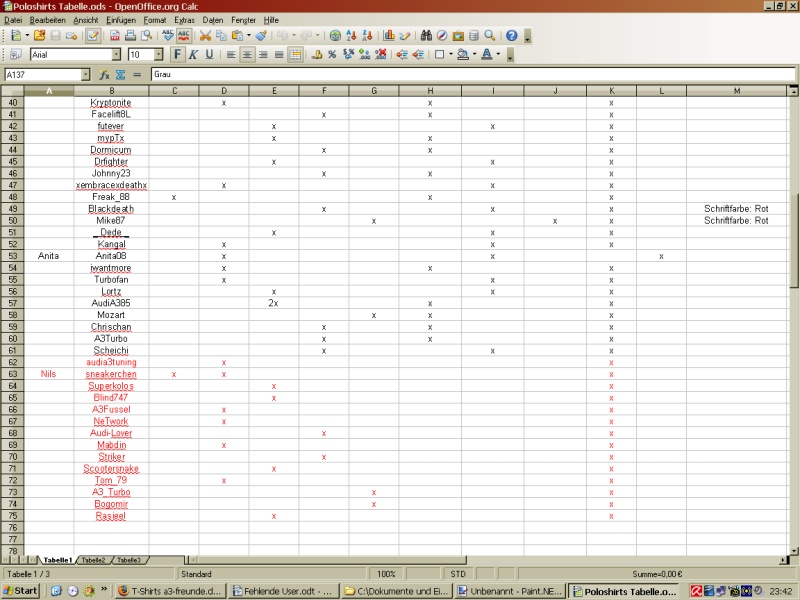Screen dimensions: 800x600
Task: Open Find & Replace binoculars icon
Action: point(426,36)
